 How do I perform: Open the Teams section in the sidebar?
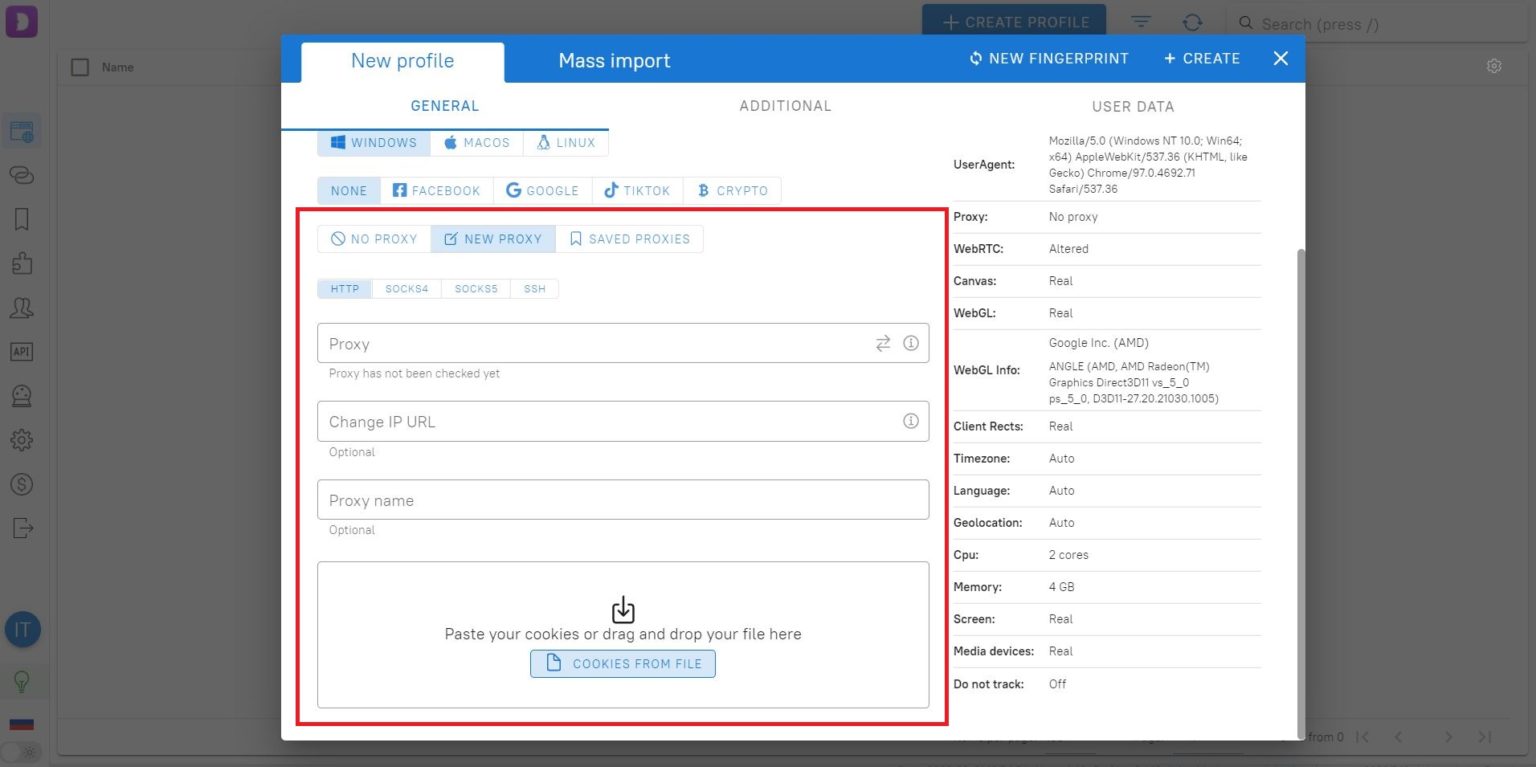click(x=22, y=307)
